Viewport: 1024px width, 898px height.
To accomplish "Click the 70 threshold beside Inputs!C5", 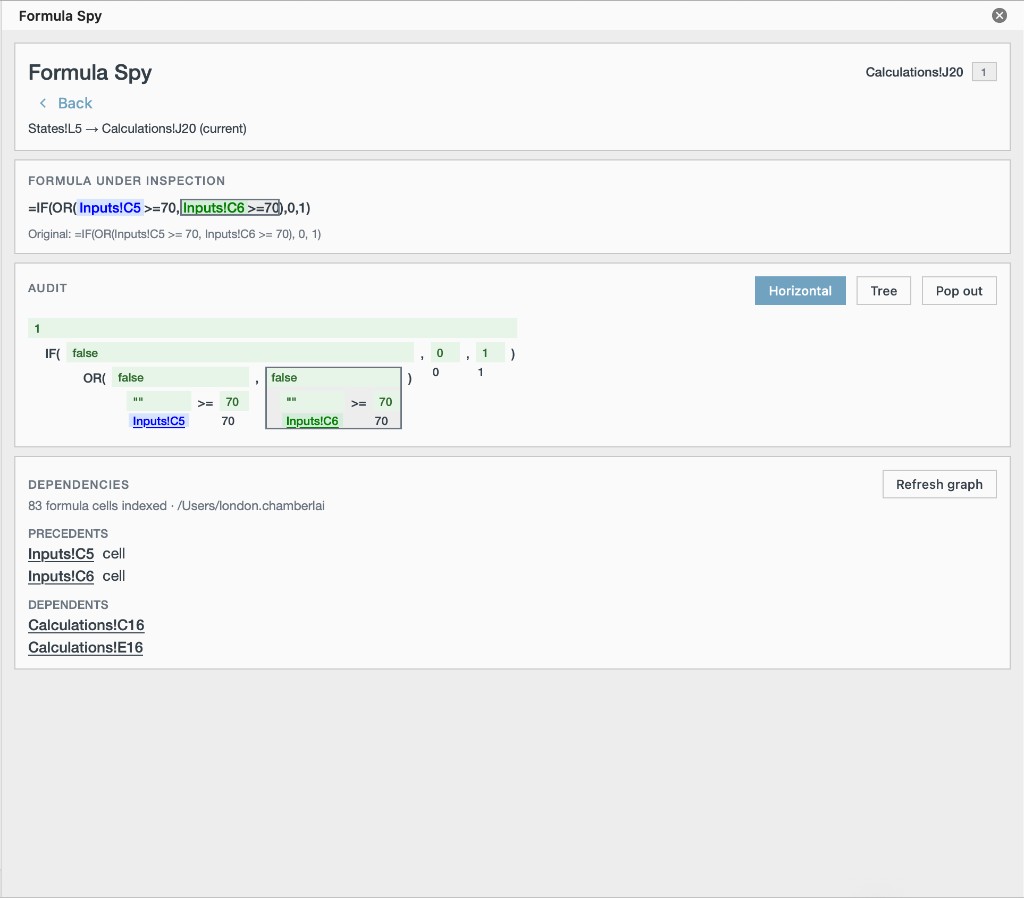I will click(232, 402).
